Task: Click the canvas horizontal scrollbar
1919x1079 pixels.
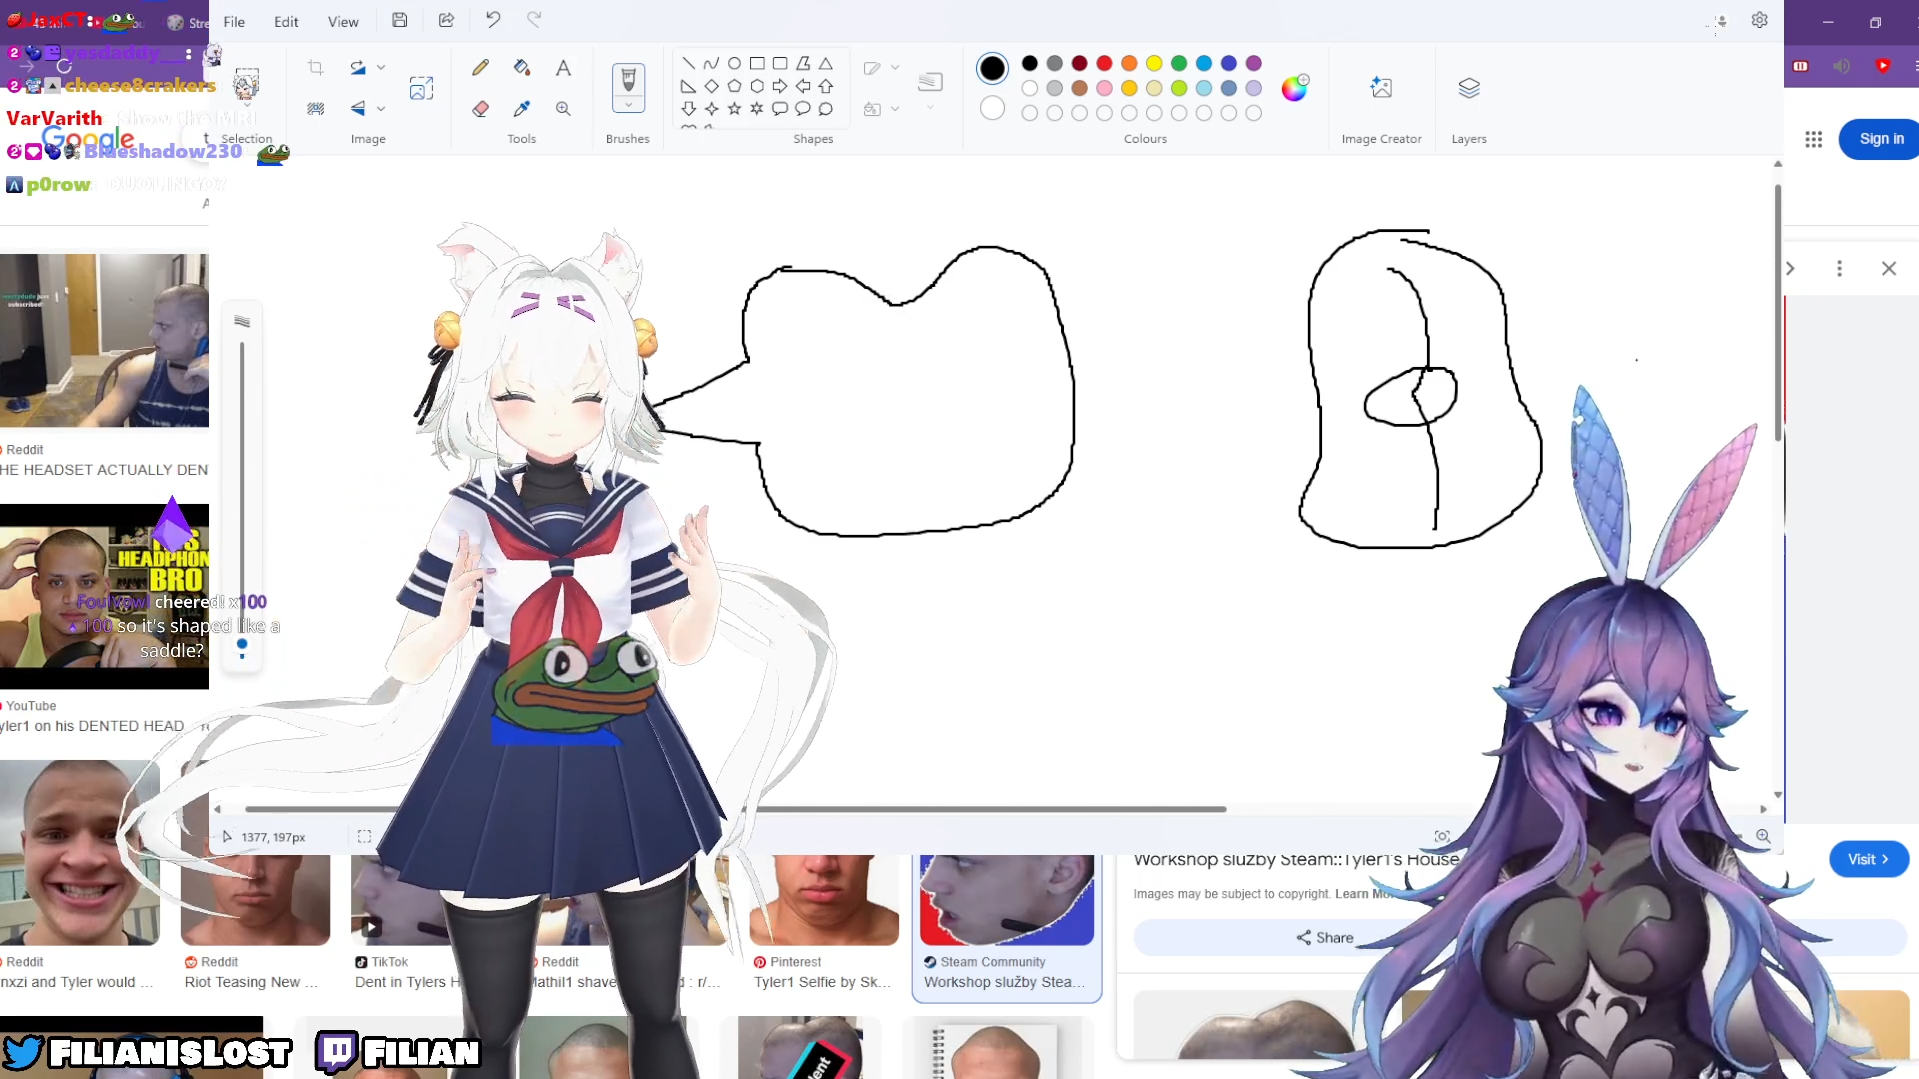Action: [x=735, y=809]
